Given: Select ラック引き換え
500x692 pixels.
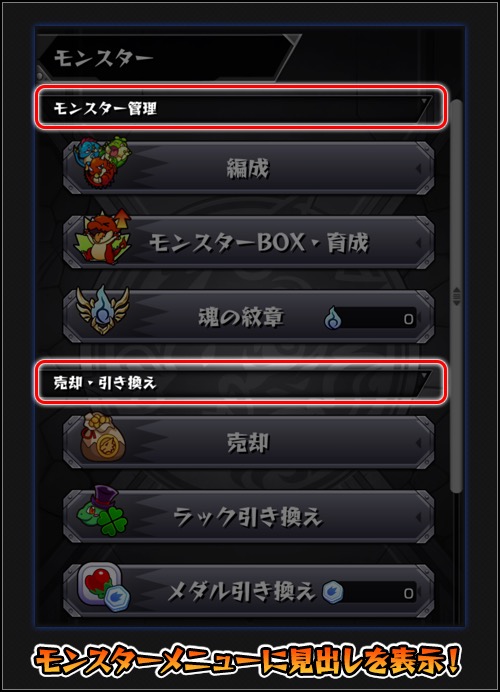Looking at the screenshot, I should pyautogui.click(x=248, y=517).
